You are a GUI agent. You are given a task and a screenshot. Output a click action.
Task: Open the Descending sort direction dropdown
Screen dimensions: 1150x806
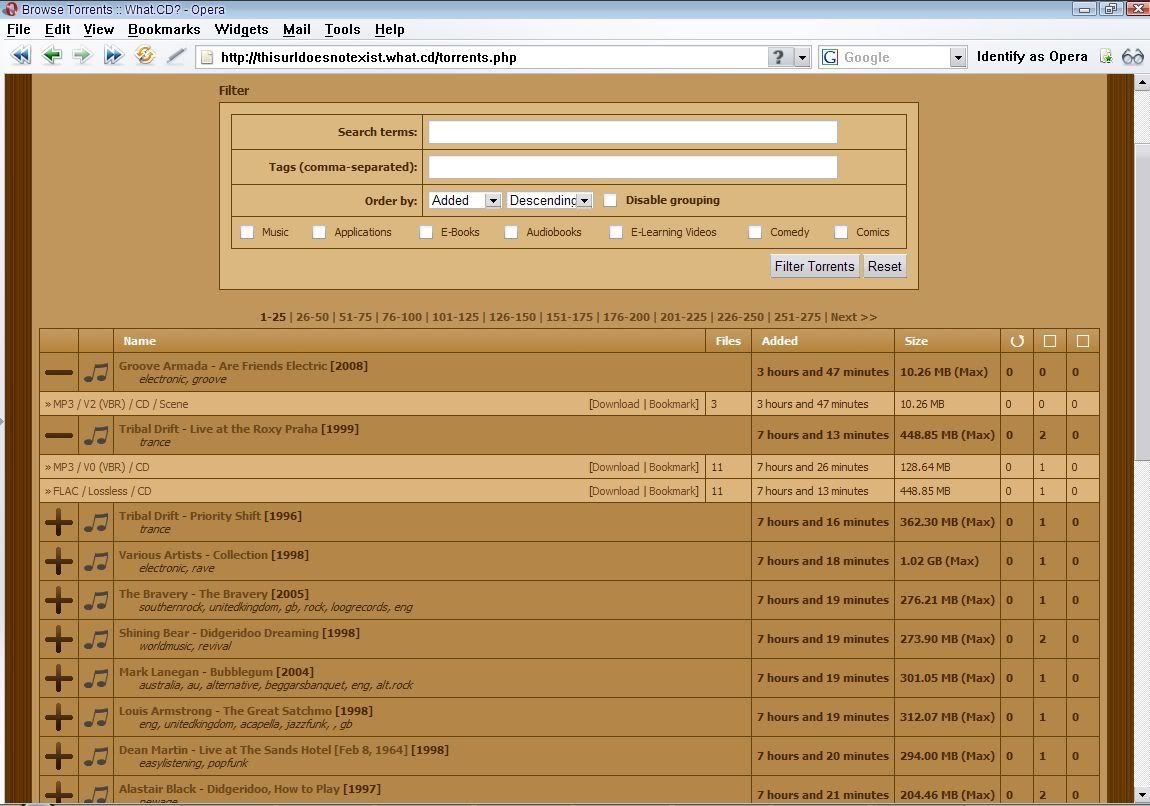click(549, 200)
